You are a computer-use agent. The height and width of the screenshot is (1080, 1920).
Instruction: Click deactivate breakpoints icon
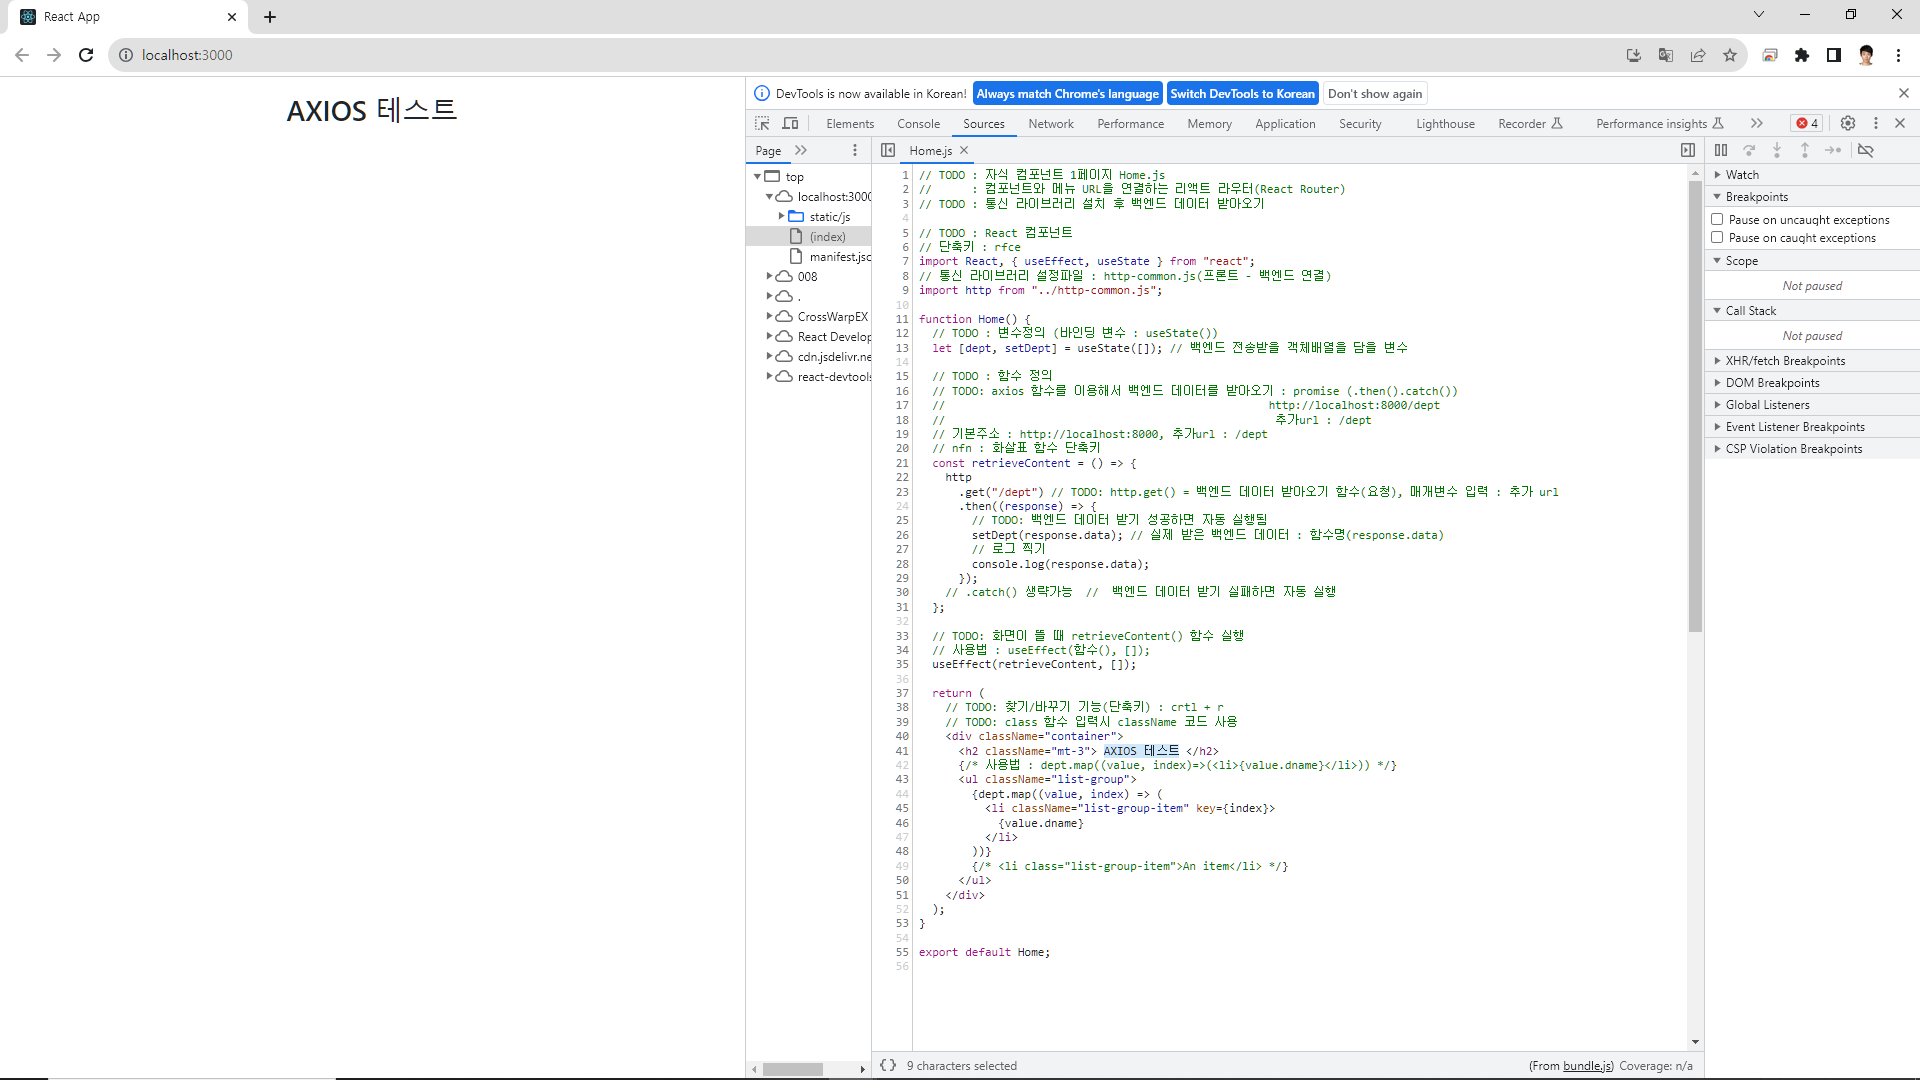(x=1866, y=150)
